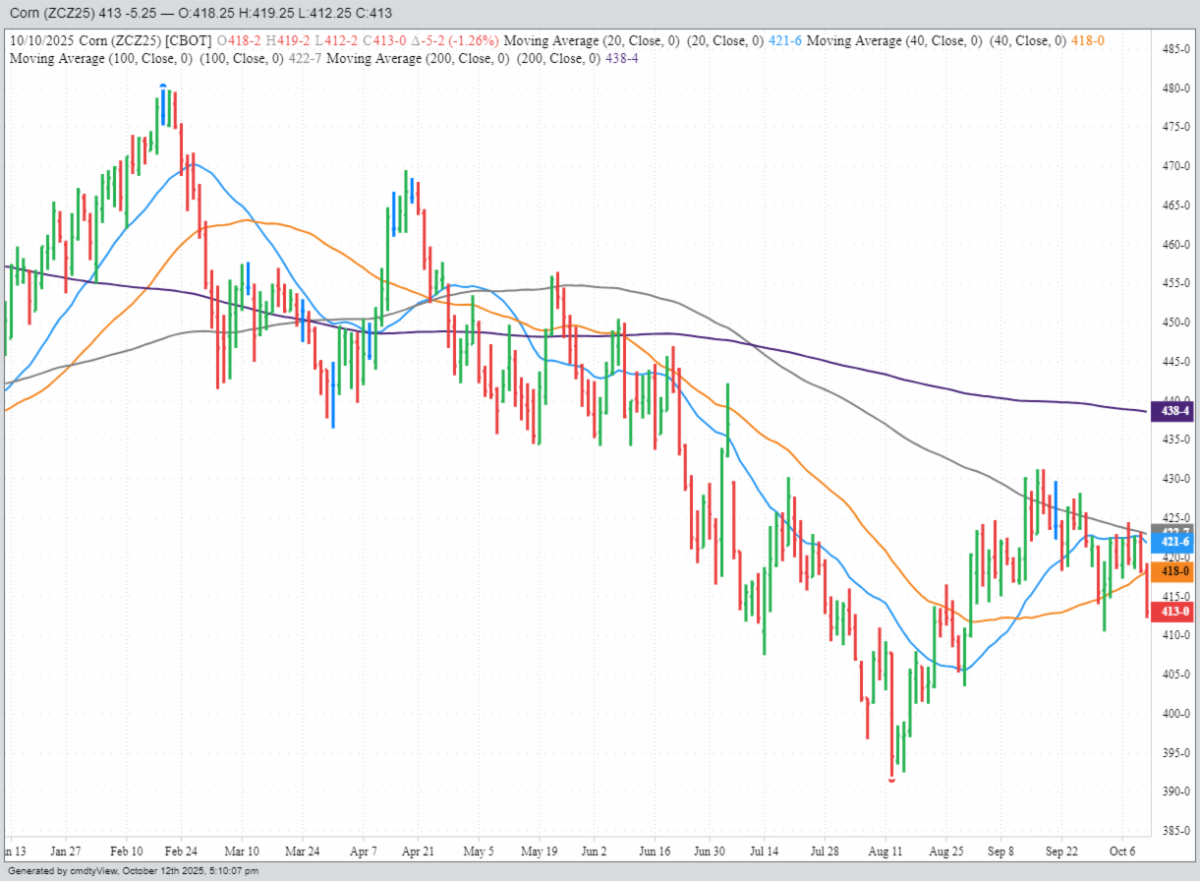Click the purple 438-4 price tag
The height and width of the screenshot is (881, 1200).
[x=1175, y=411]
